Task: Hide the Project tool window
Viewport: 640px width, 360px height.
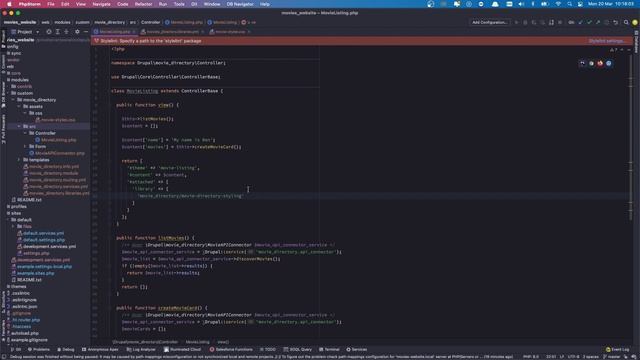Action: click(86, 31)
